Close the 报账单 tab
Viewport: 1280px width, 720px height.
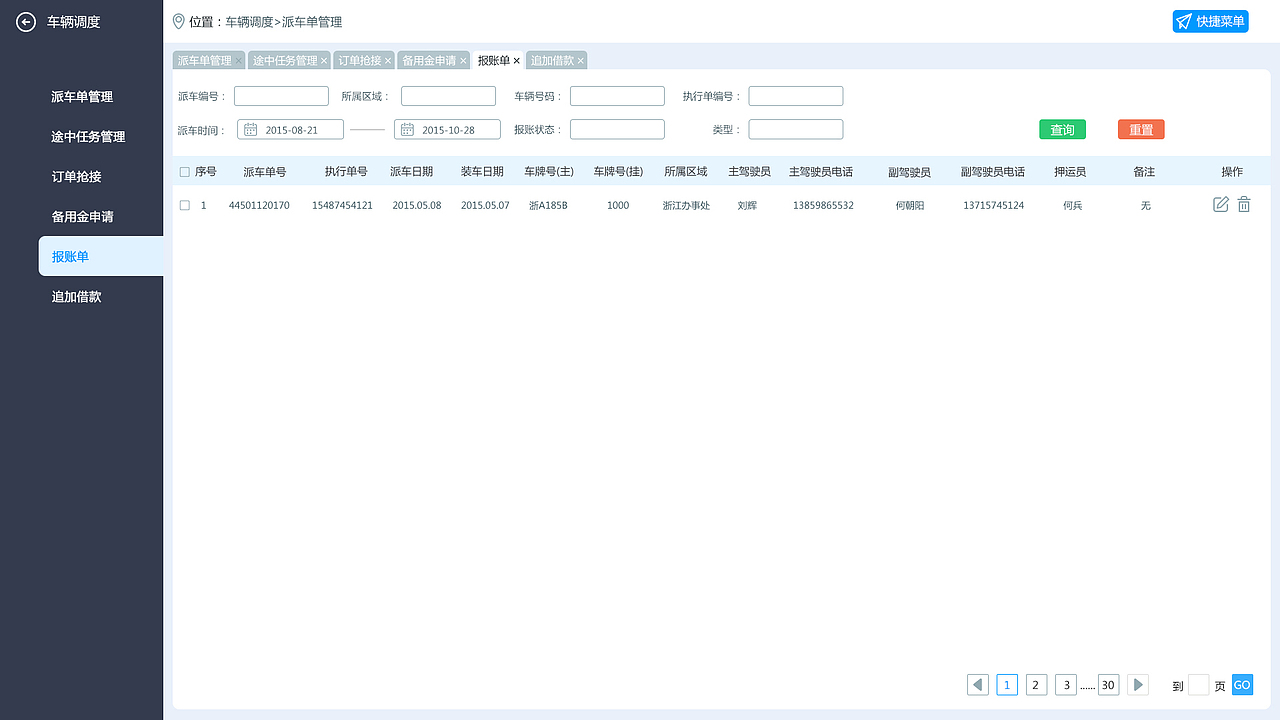pyautogui.click(x=517, y=61)
